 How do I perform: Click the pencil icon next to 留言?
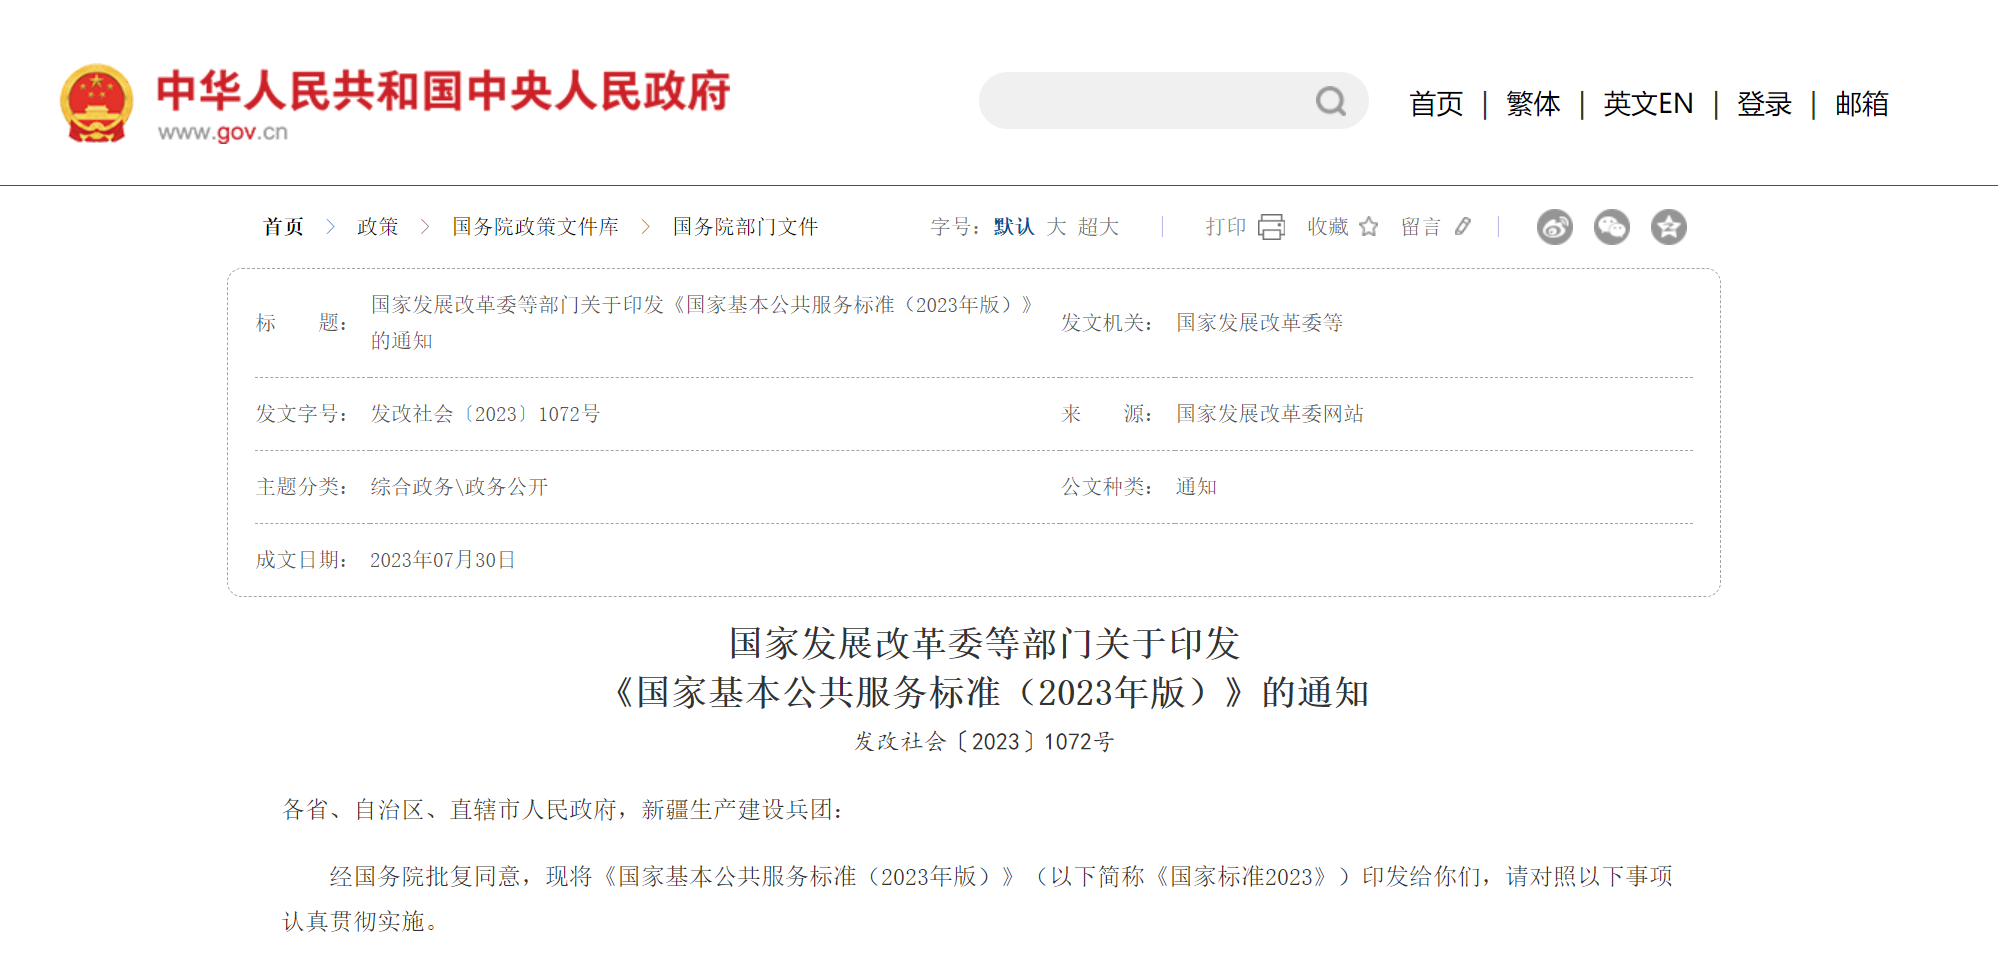pos(1463,227)
